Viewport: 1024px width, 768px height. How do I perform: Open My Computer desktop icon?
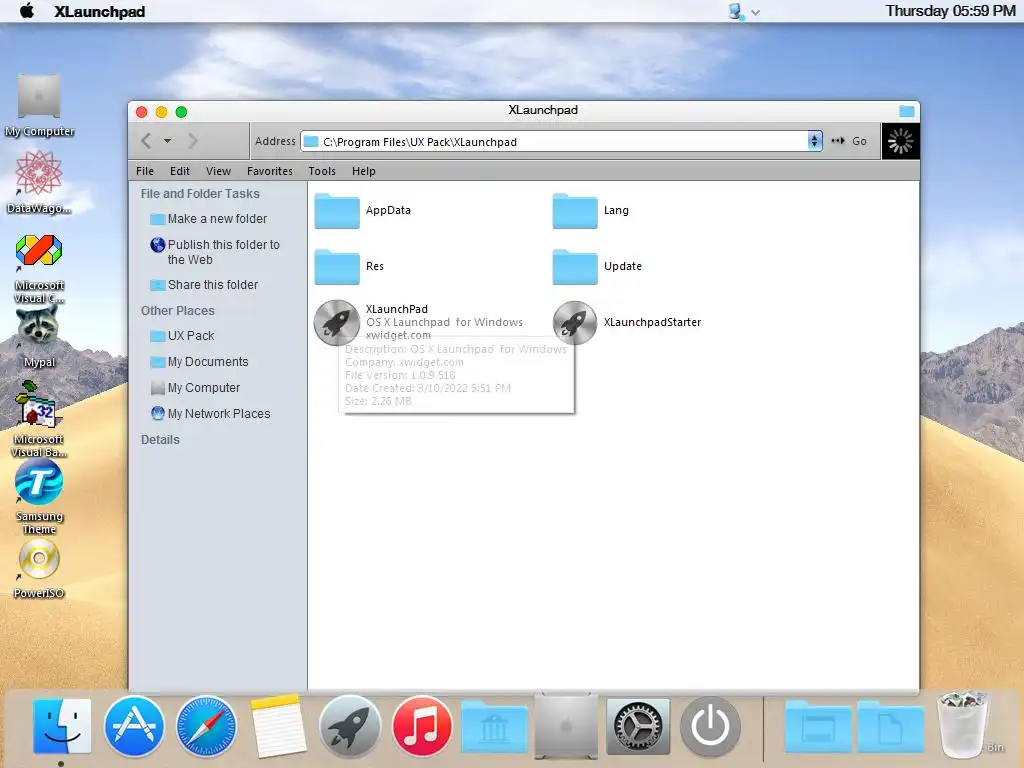point(39,106)
